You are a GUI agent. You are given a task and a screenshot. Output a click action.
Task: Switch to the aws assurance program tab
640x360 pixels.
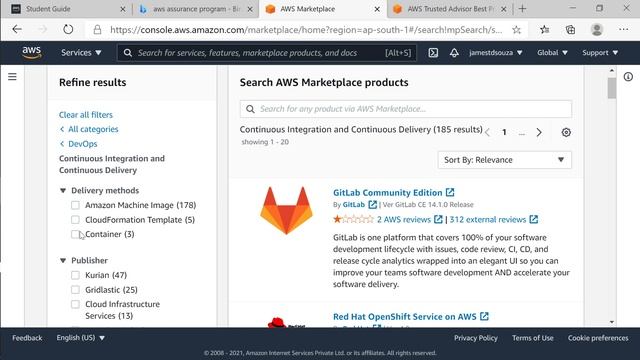pyautogui.click(x=197, y=9)
